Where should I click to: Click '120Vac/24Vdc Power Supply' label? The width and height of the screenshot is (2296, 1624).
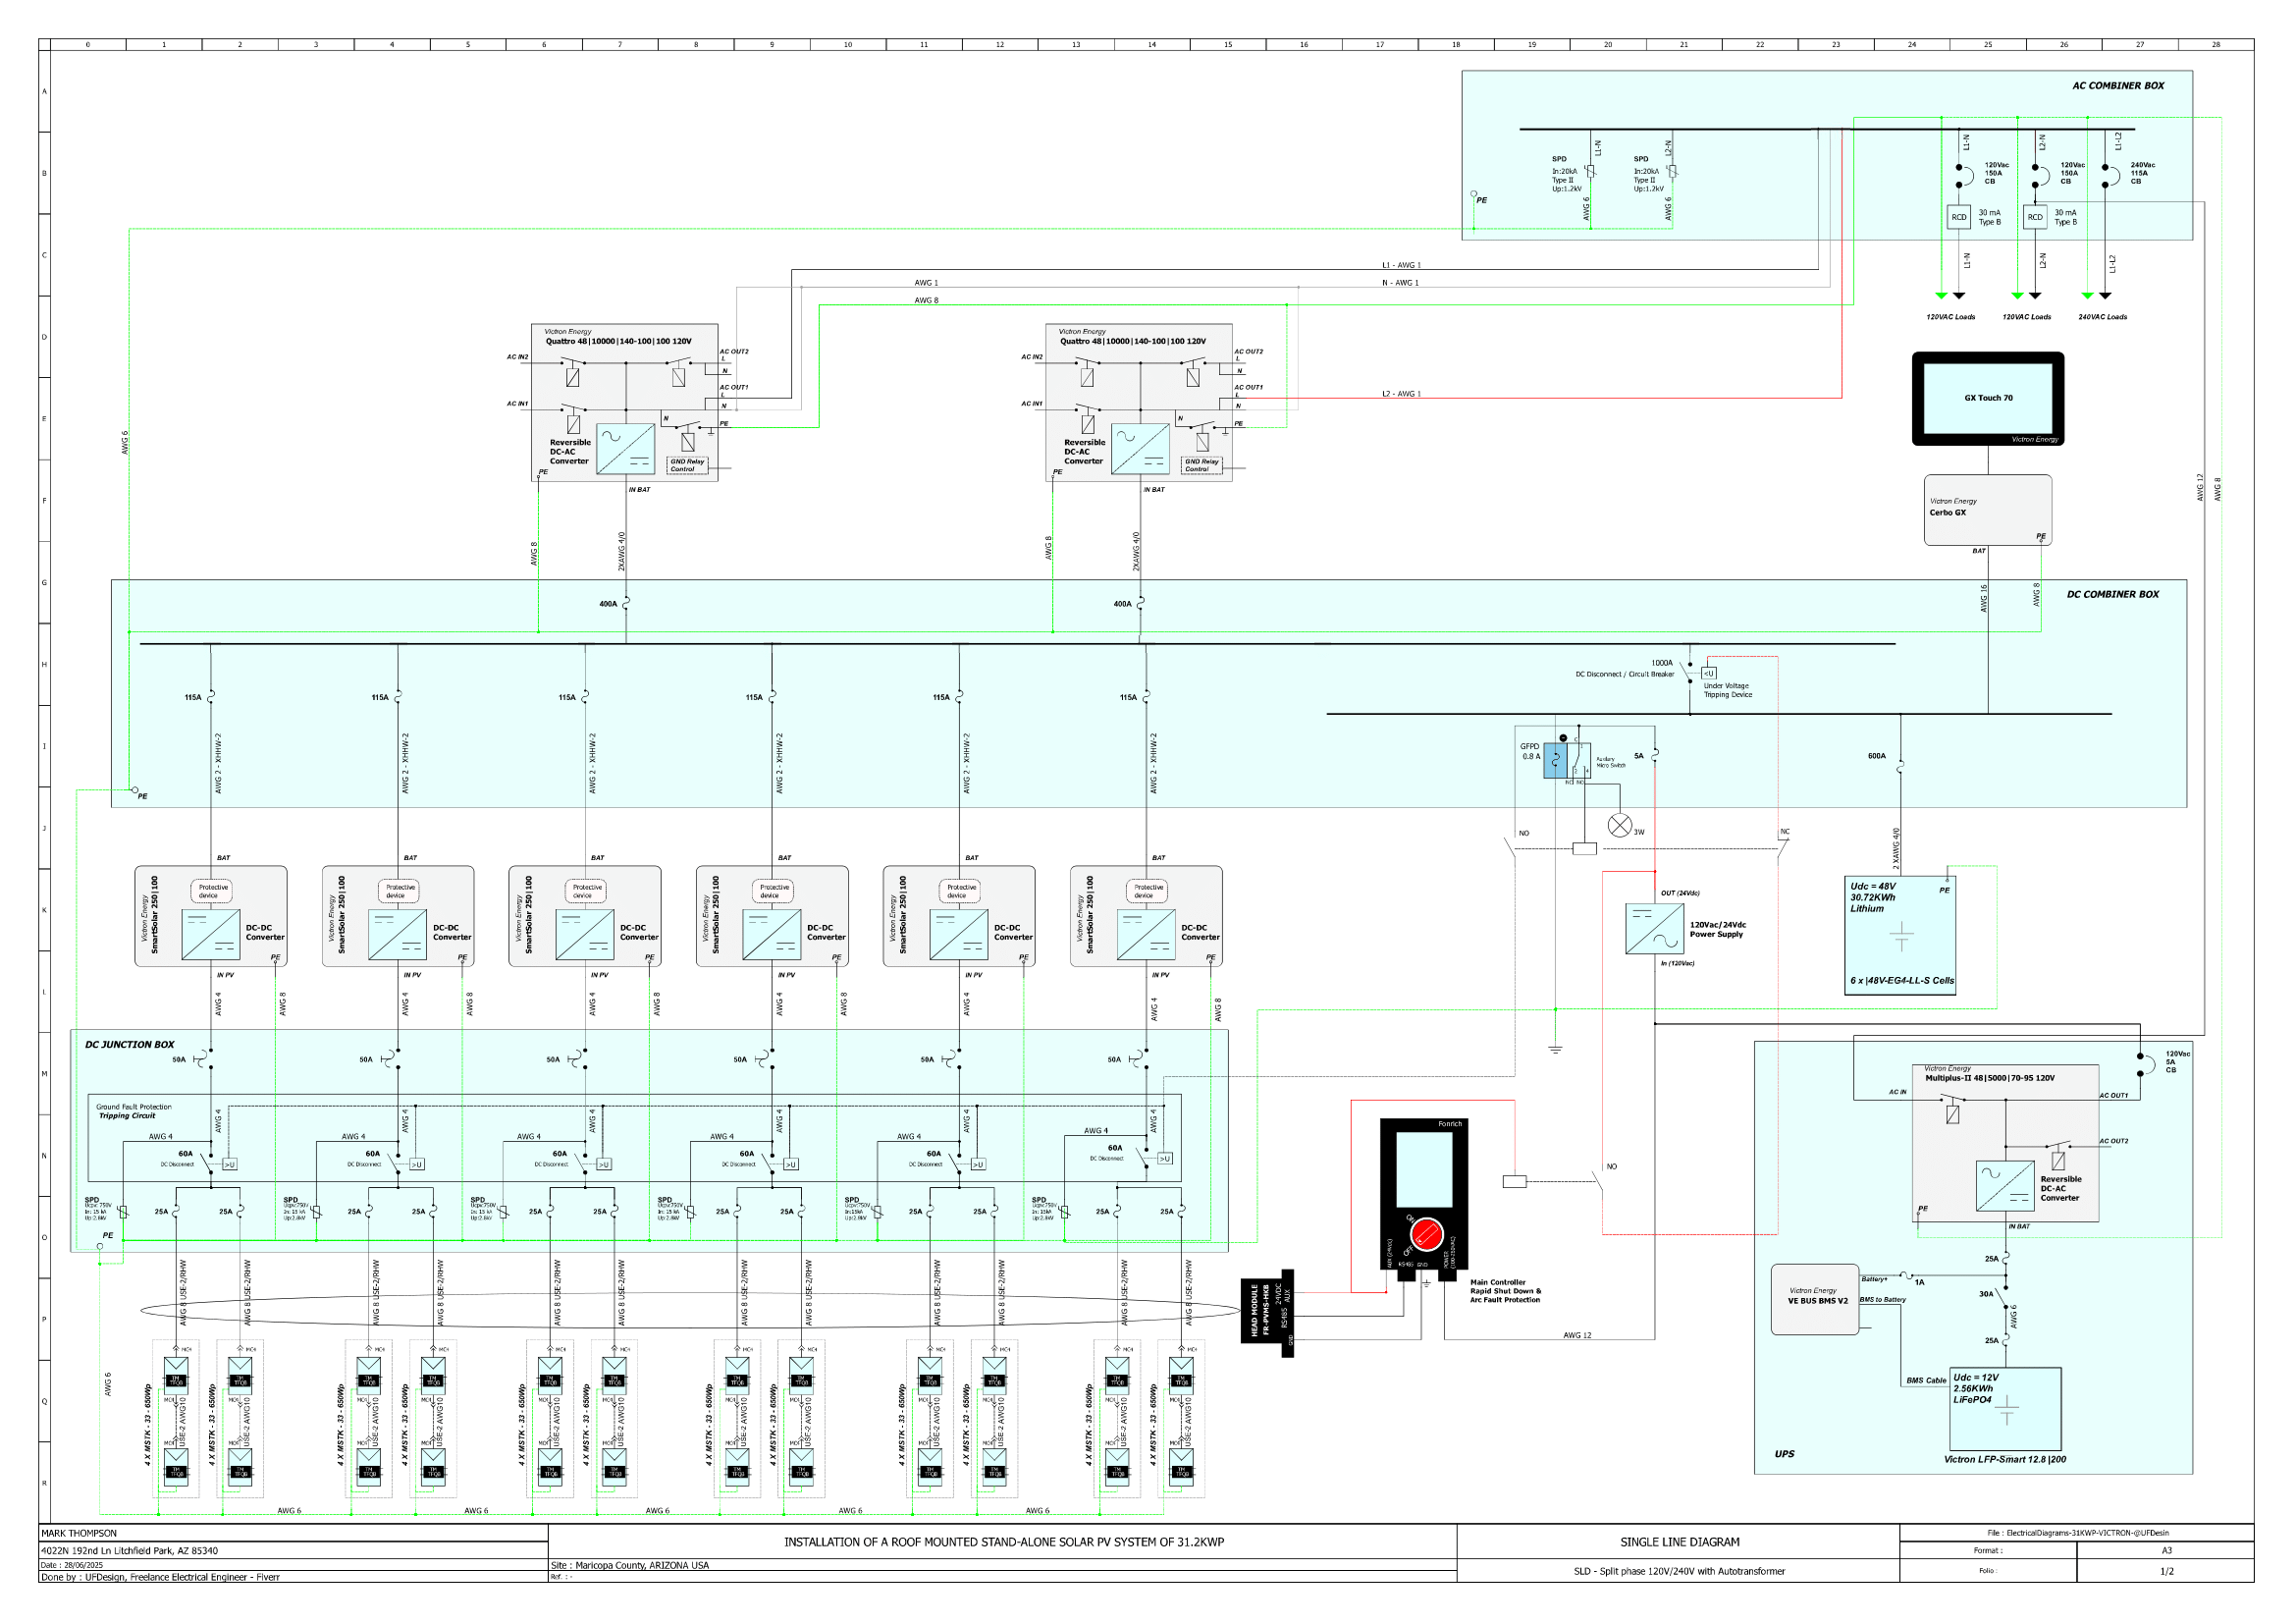pyautogui.click(x=1718, y=930)
